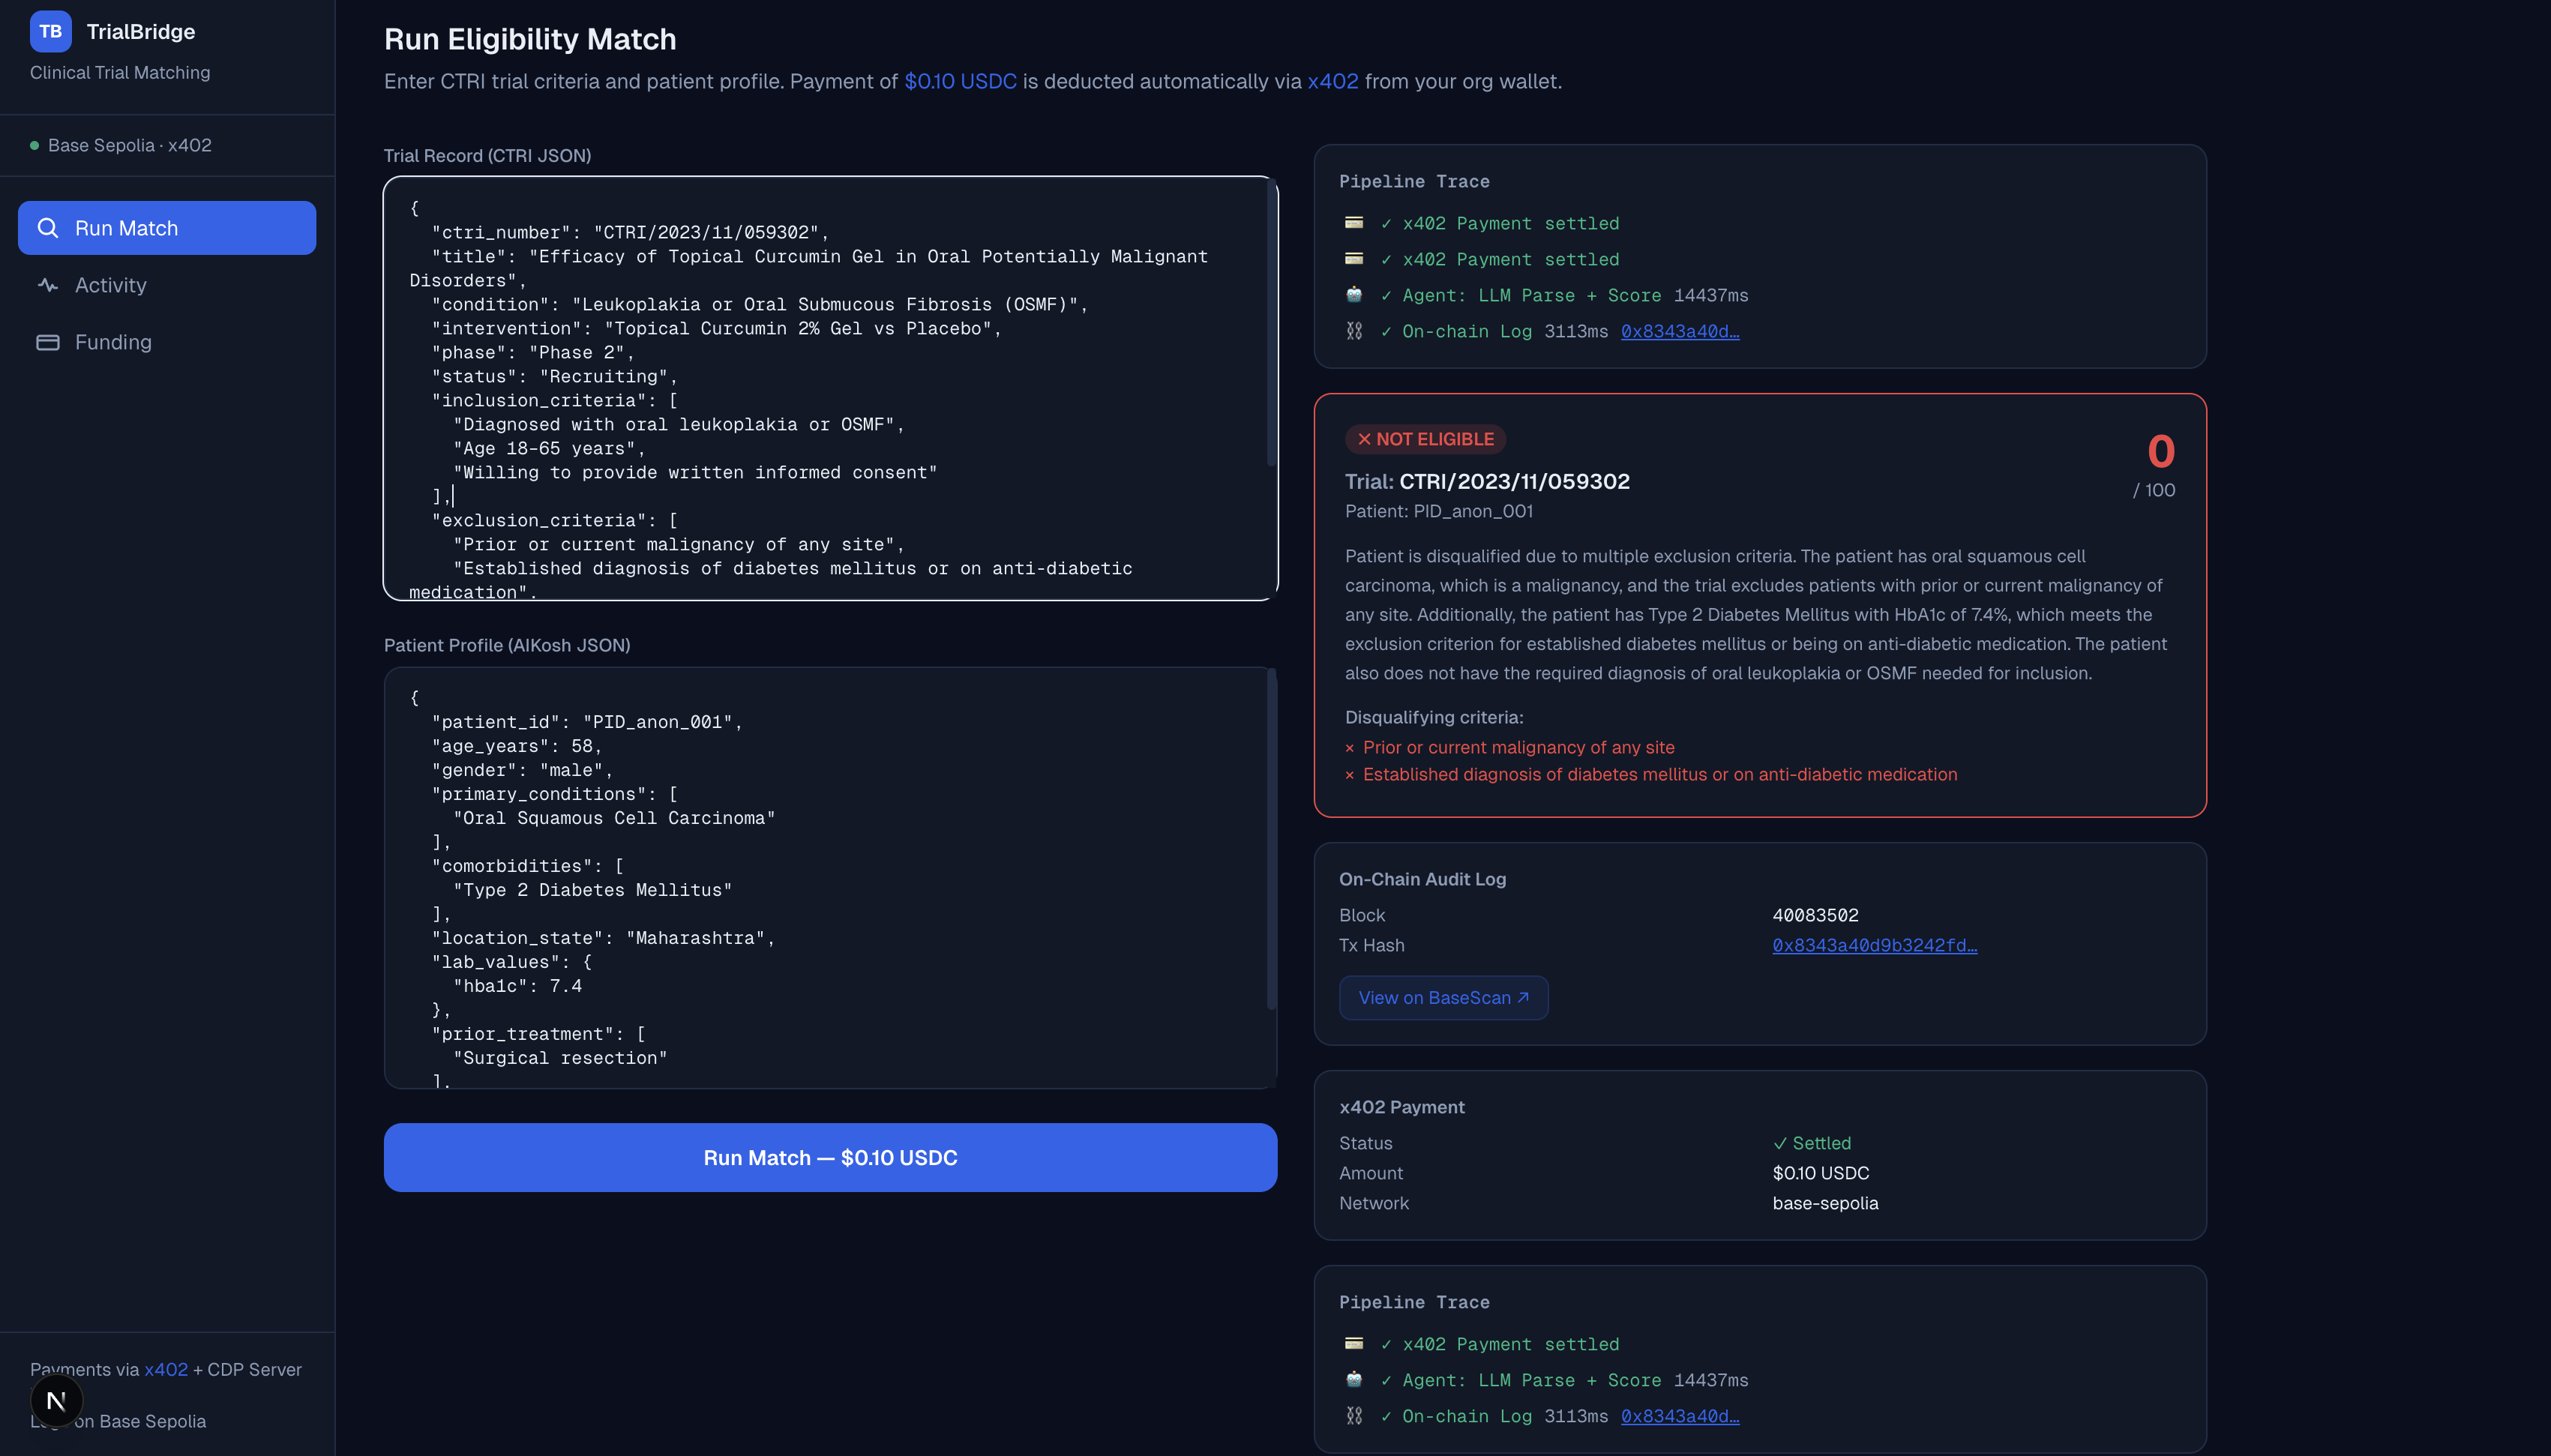The width and height of the screenshot is (2551, 1456).
Task: Click the Activity pulse icon in sidebar
Action: 47,285
